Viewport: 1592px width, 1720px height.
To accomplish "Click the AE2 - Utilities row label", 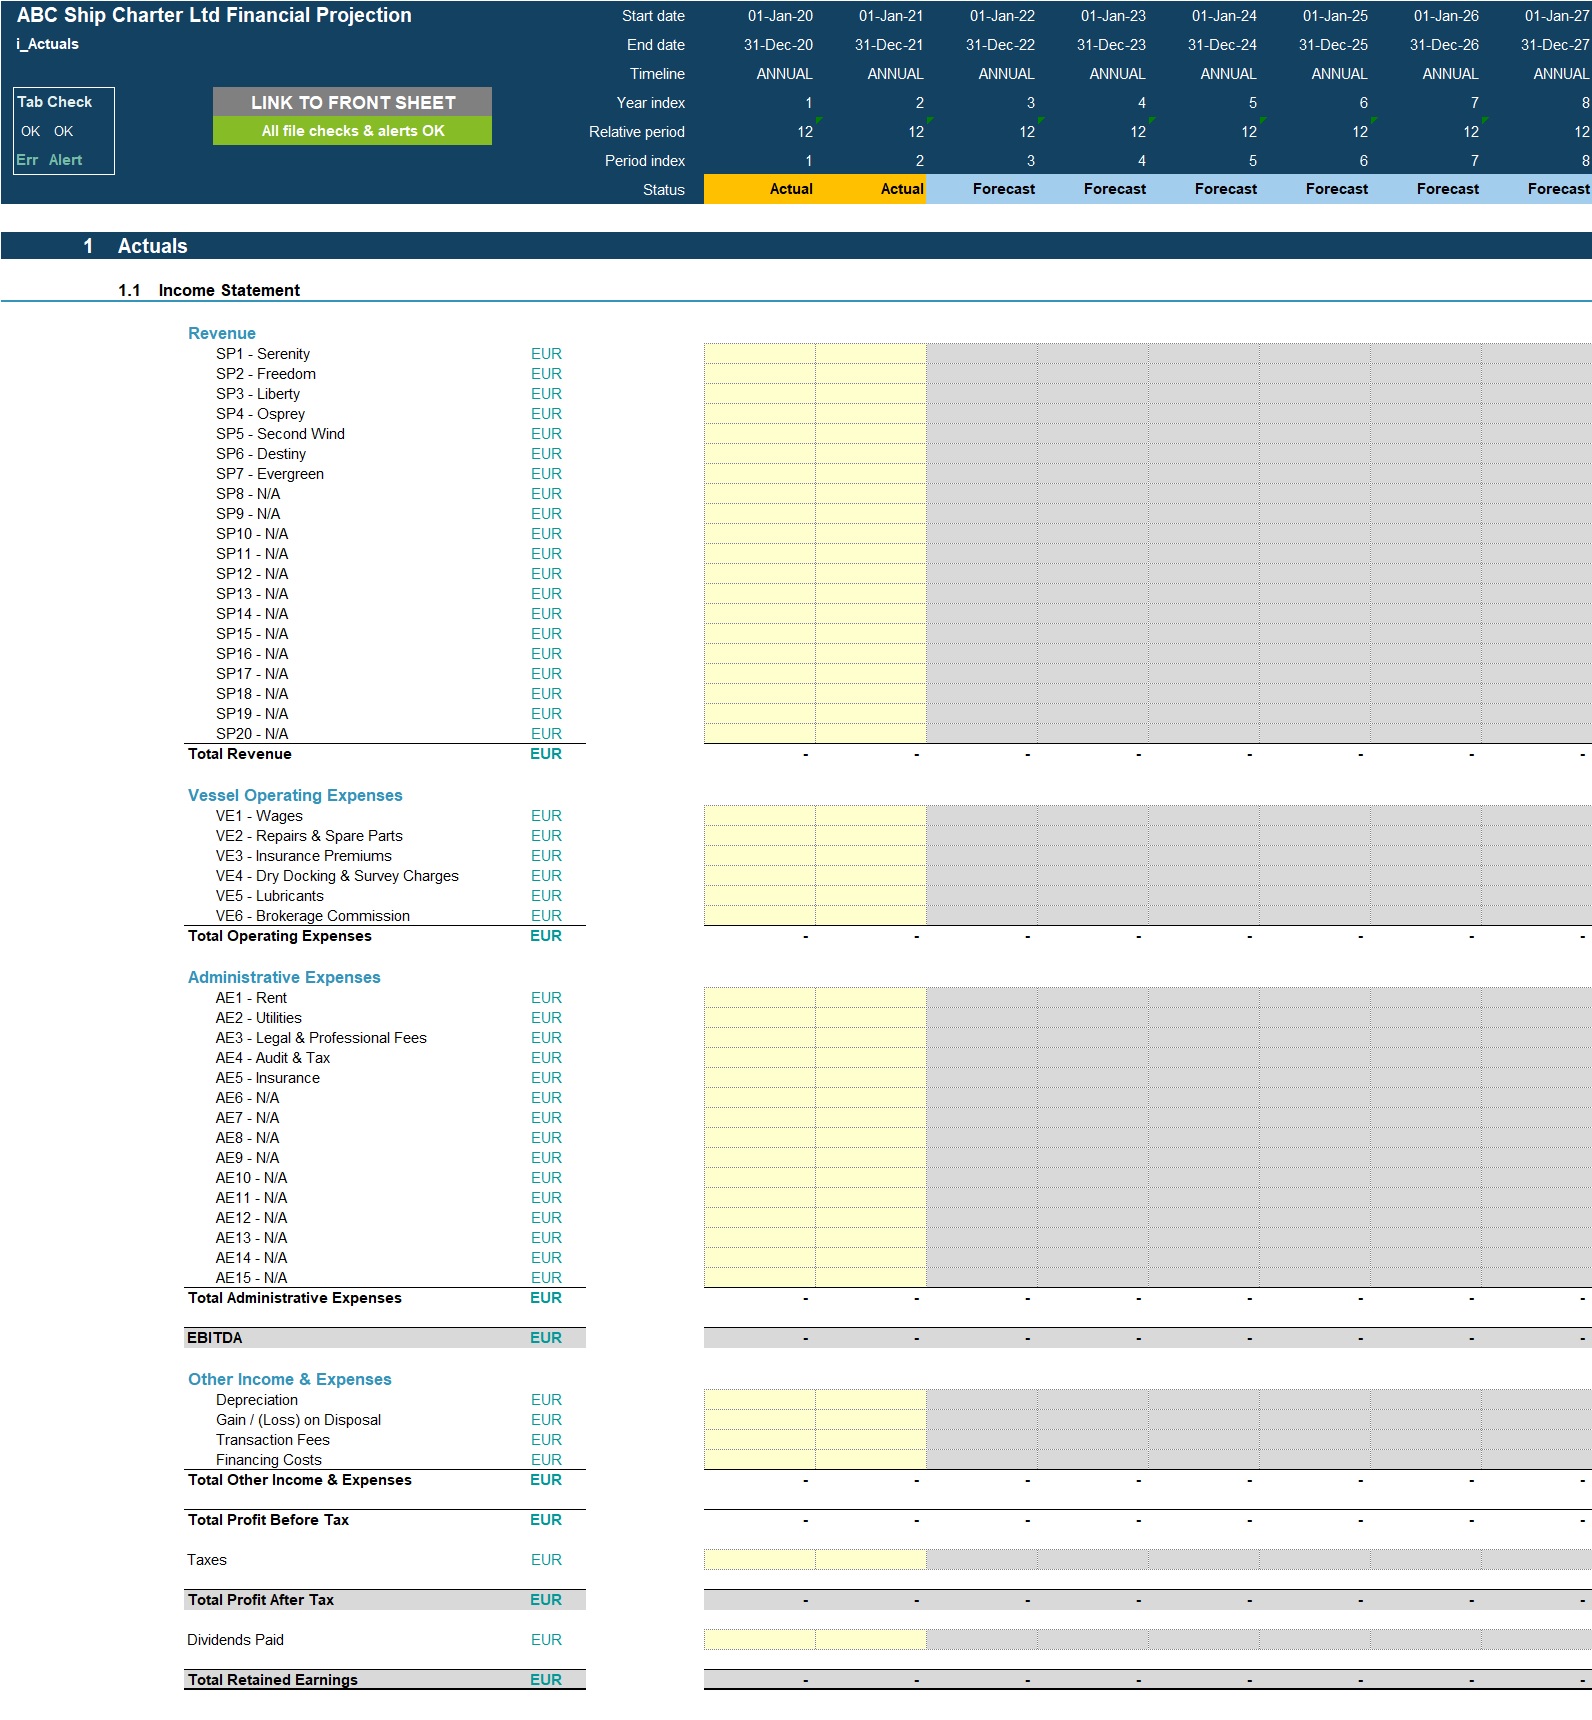I will (258, 1018).
